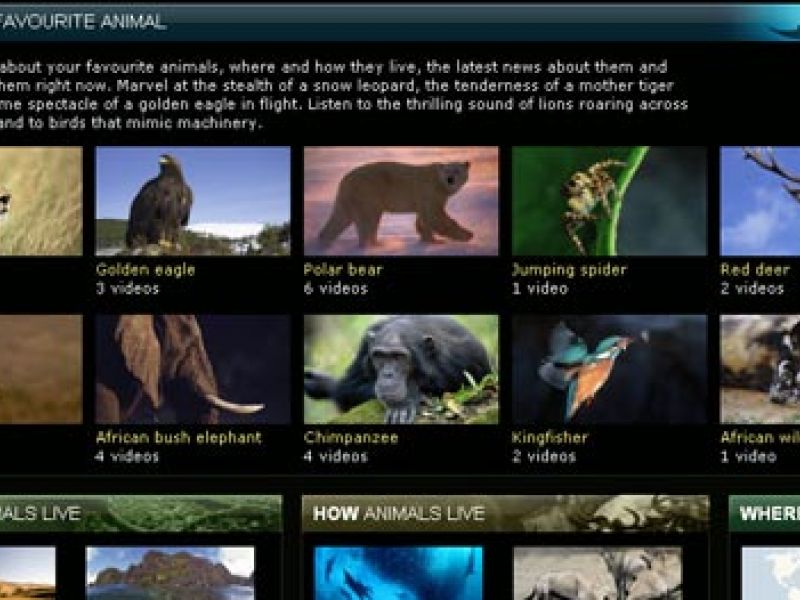Select the Jumping spider picture
Image resolution: width=800 pixels, height=600 pixels.
[609, 201]
